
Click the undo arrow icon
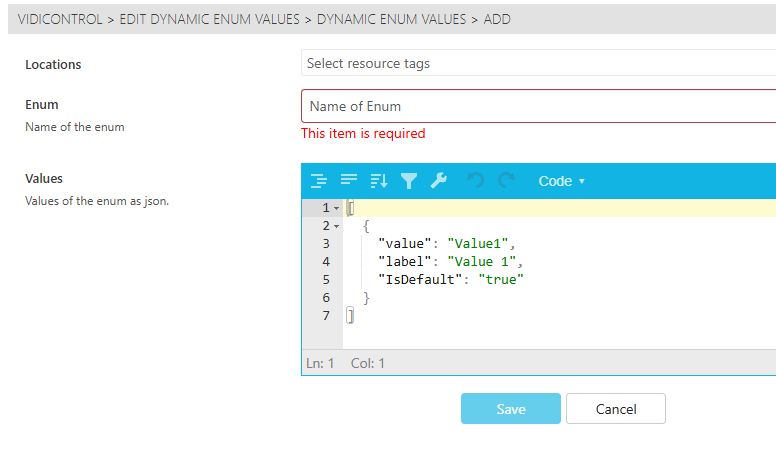point(476,181)
